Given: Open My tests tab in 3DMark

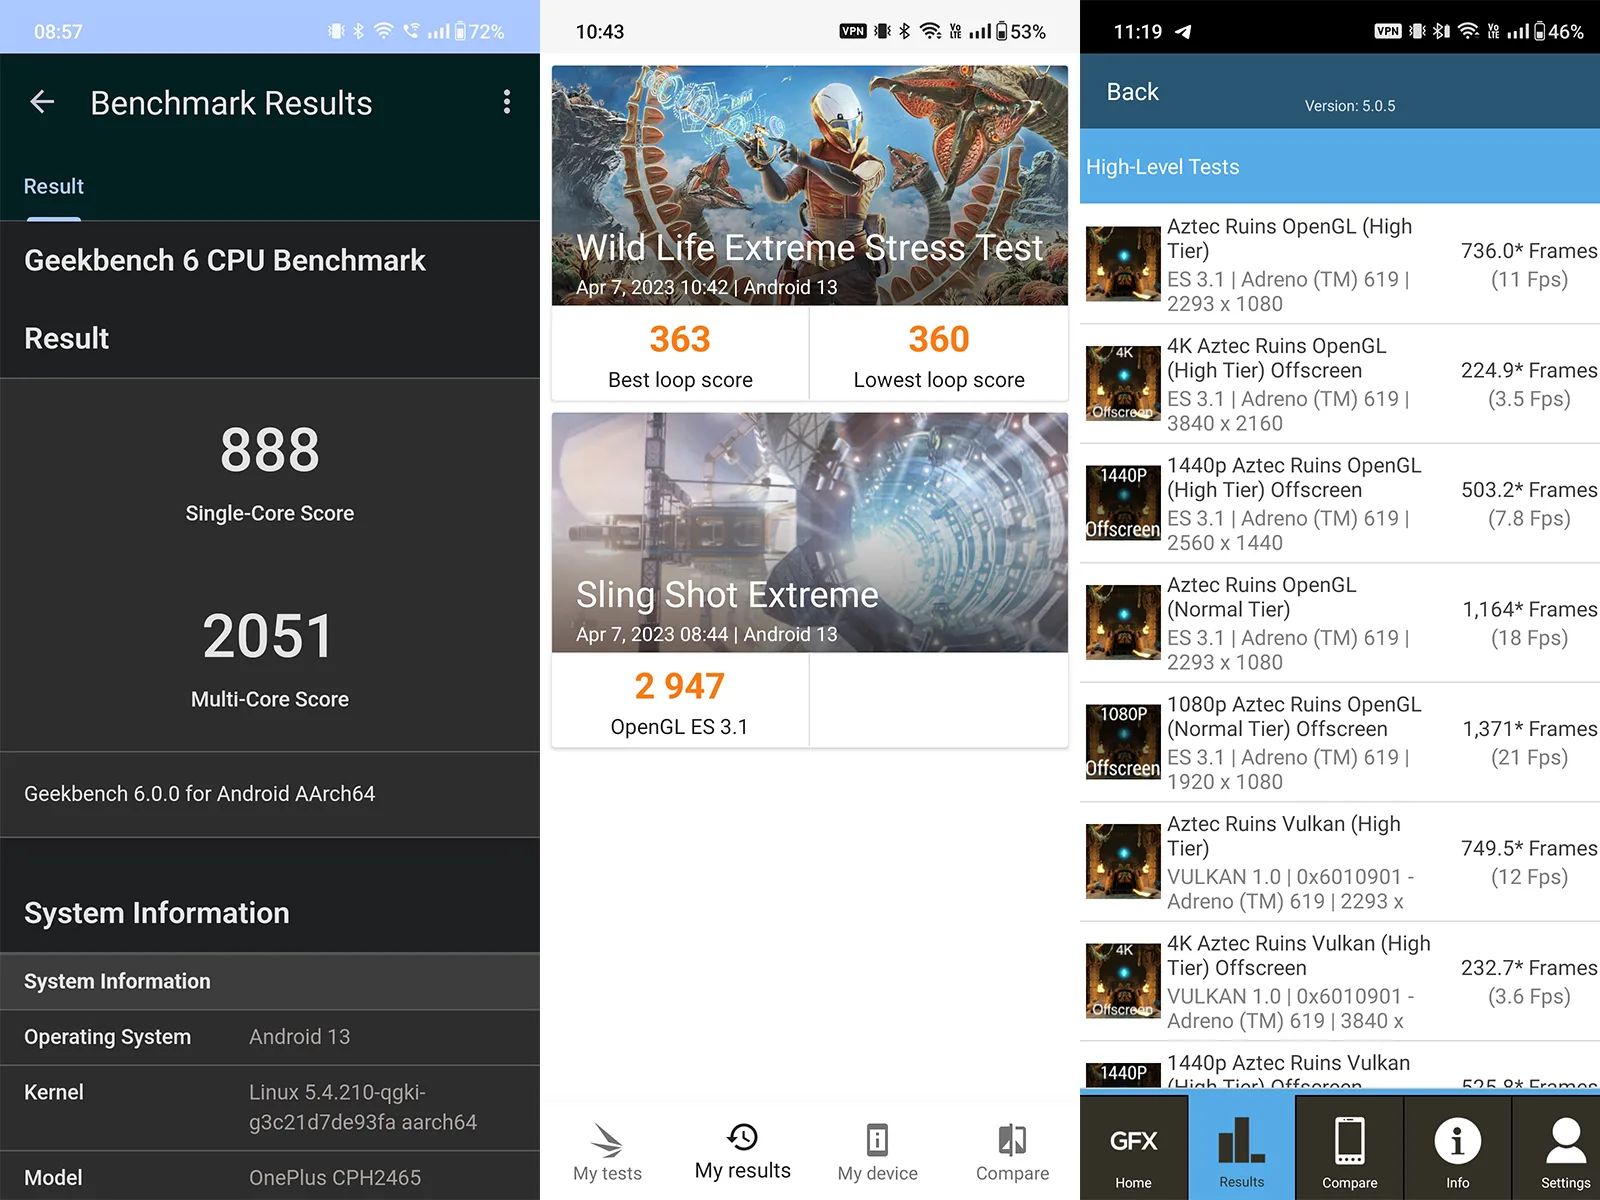Looking at the screenshot, I should [x=607, y=1152].
